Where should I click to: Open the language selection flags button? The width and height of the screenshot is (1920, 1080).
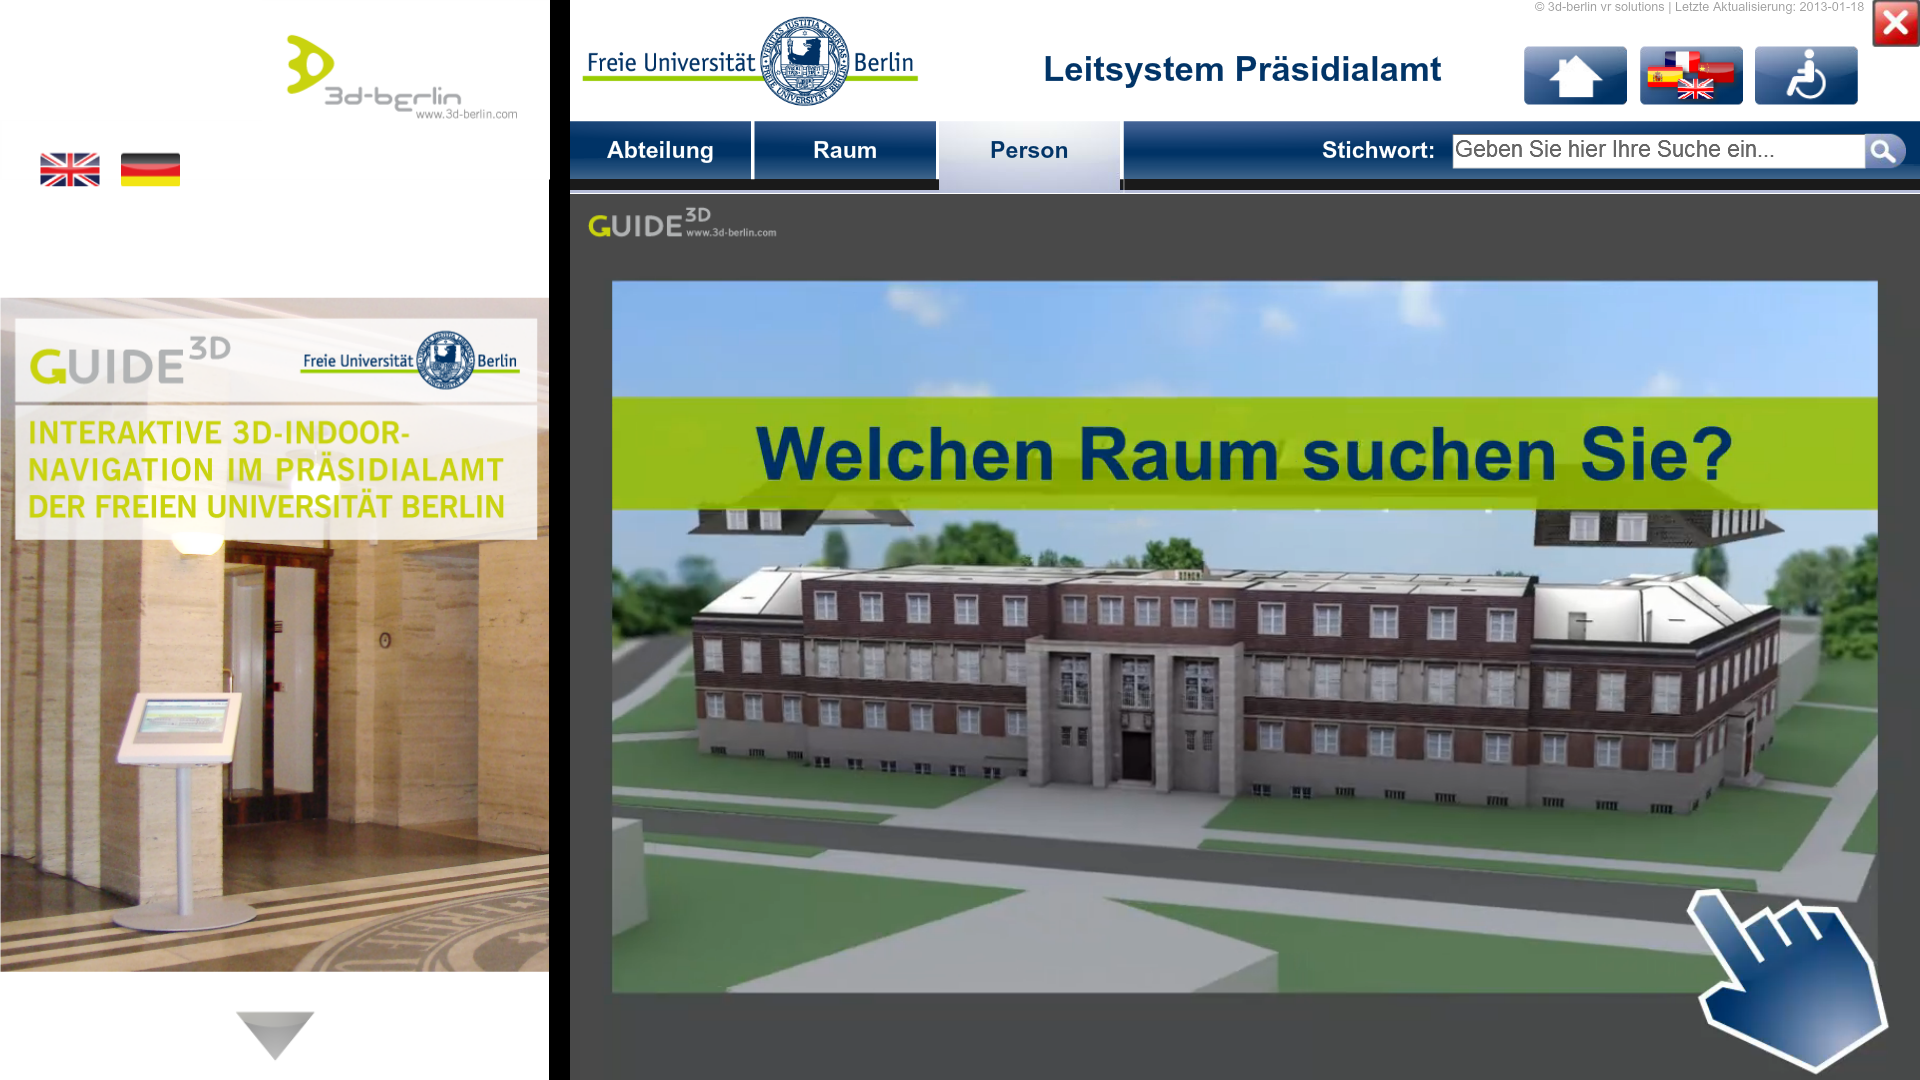[x=1691, y=75]
